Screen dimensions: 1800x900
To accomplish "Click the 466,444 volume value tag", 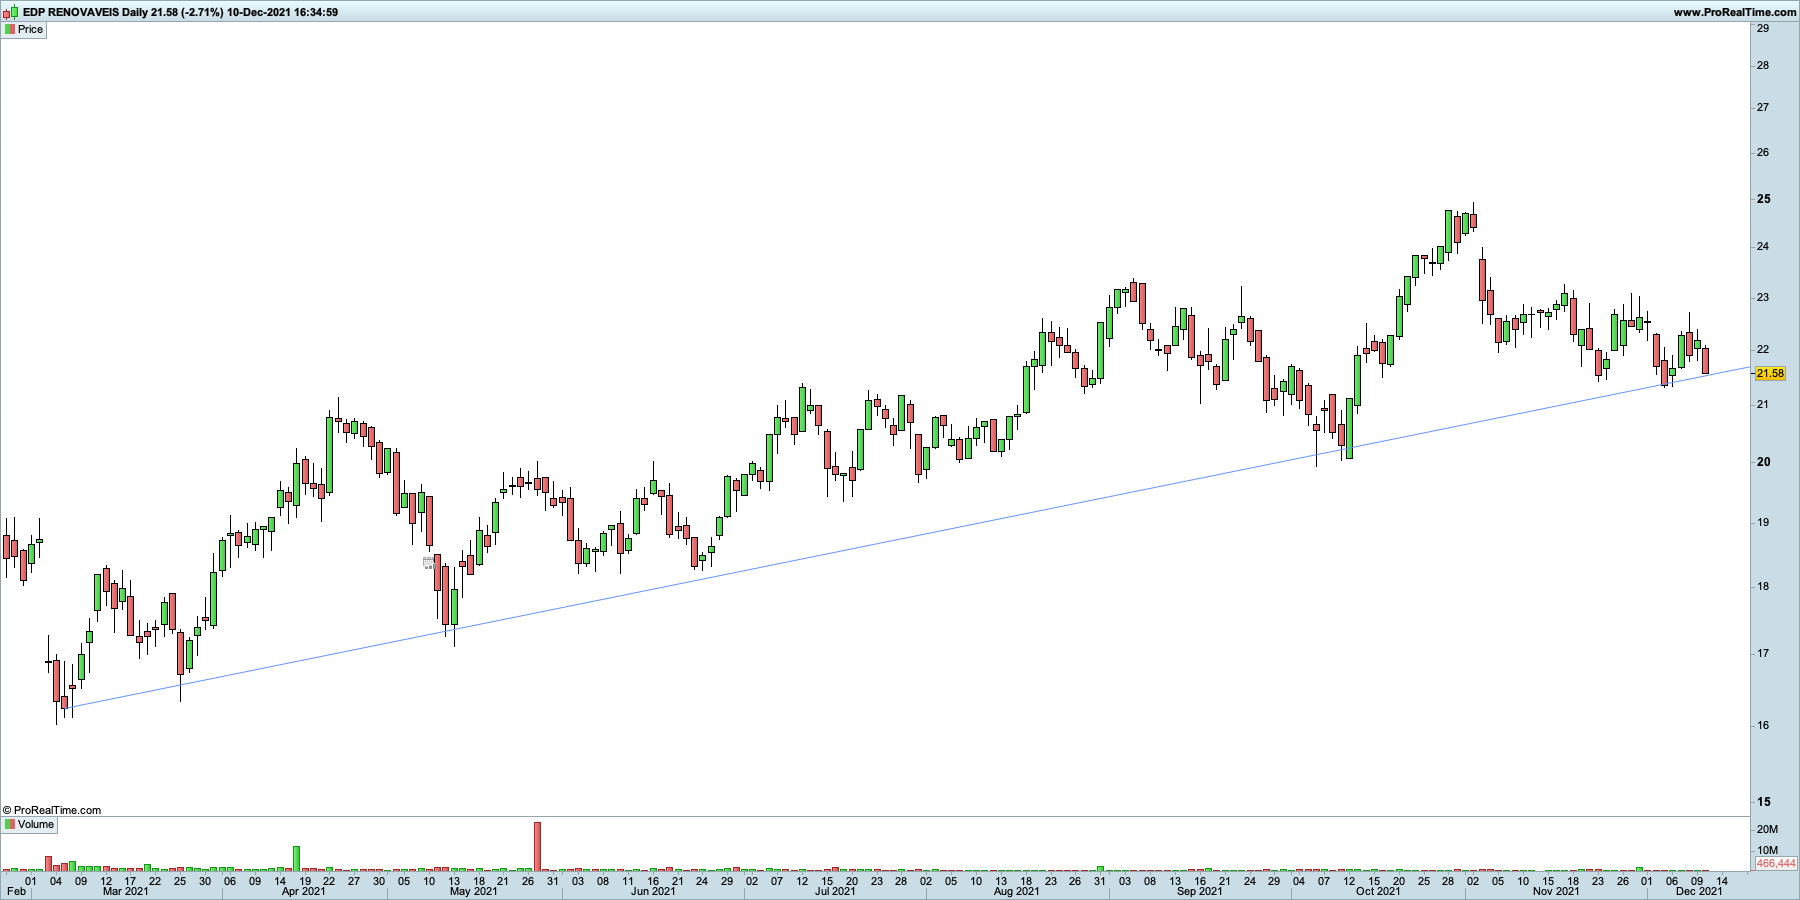I will [1776, 863].
